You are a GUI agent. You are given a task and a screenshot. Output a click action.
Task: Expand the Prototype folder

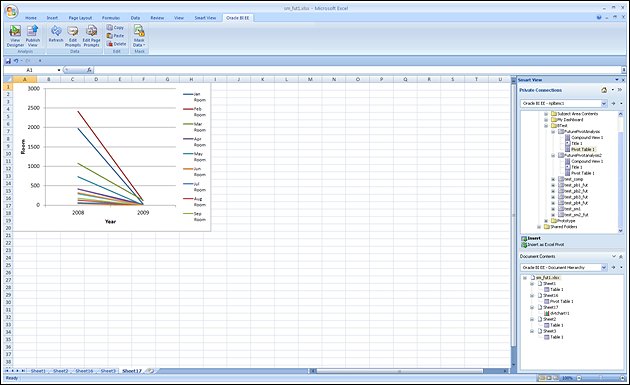(x=546, y=221)
